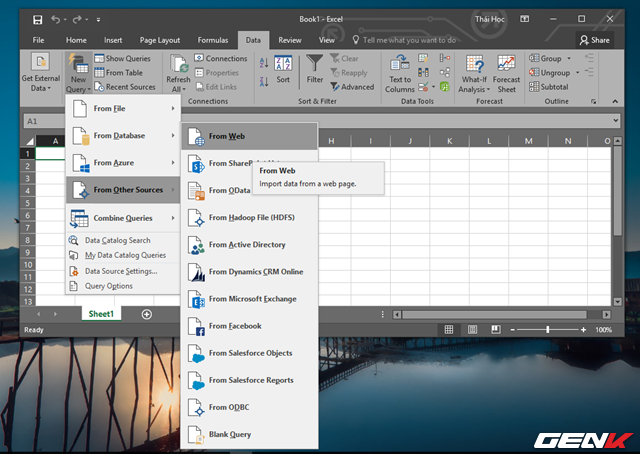This screenshot has height=454, width=640.
Task: Collapse the ribbon with the chevron
Action: [615, 101]
